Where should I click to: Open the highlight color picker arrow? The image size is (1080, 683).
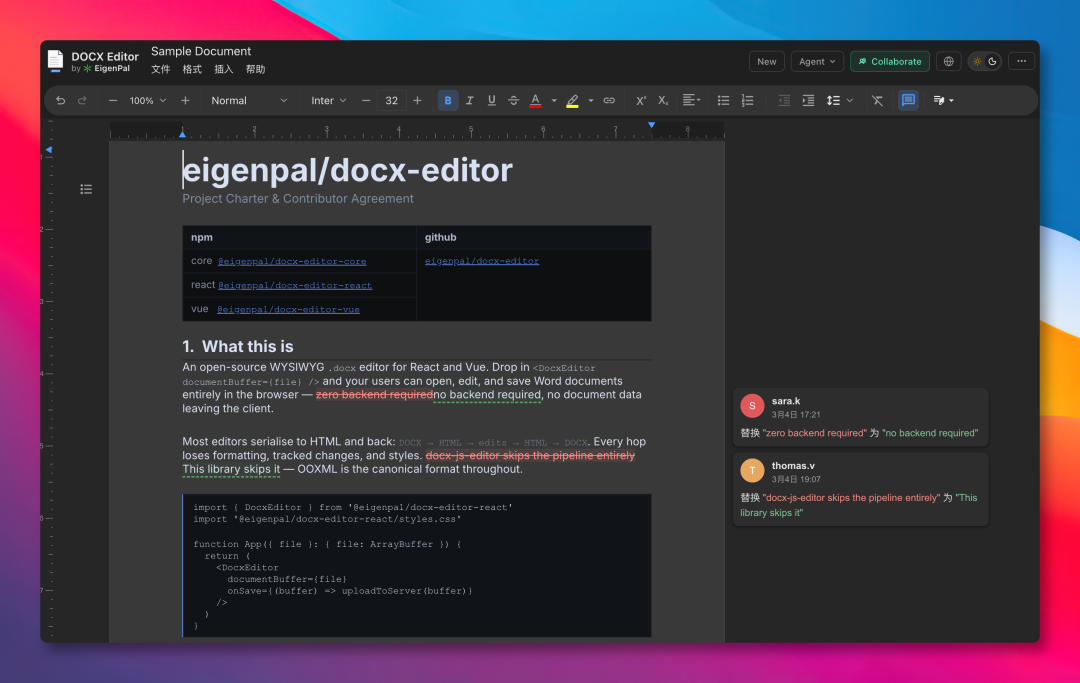click(591, 101)
